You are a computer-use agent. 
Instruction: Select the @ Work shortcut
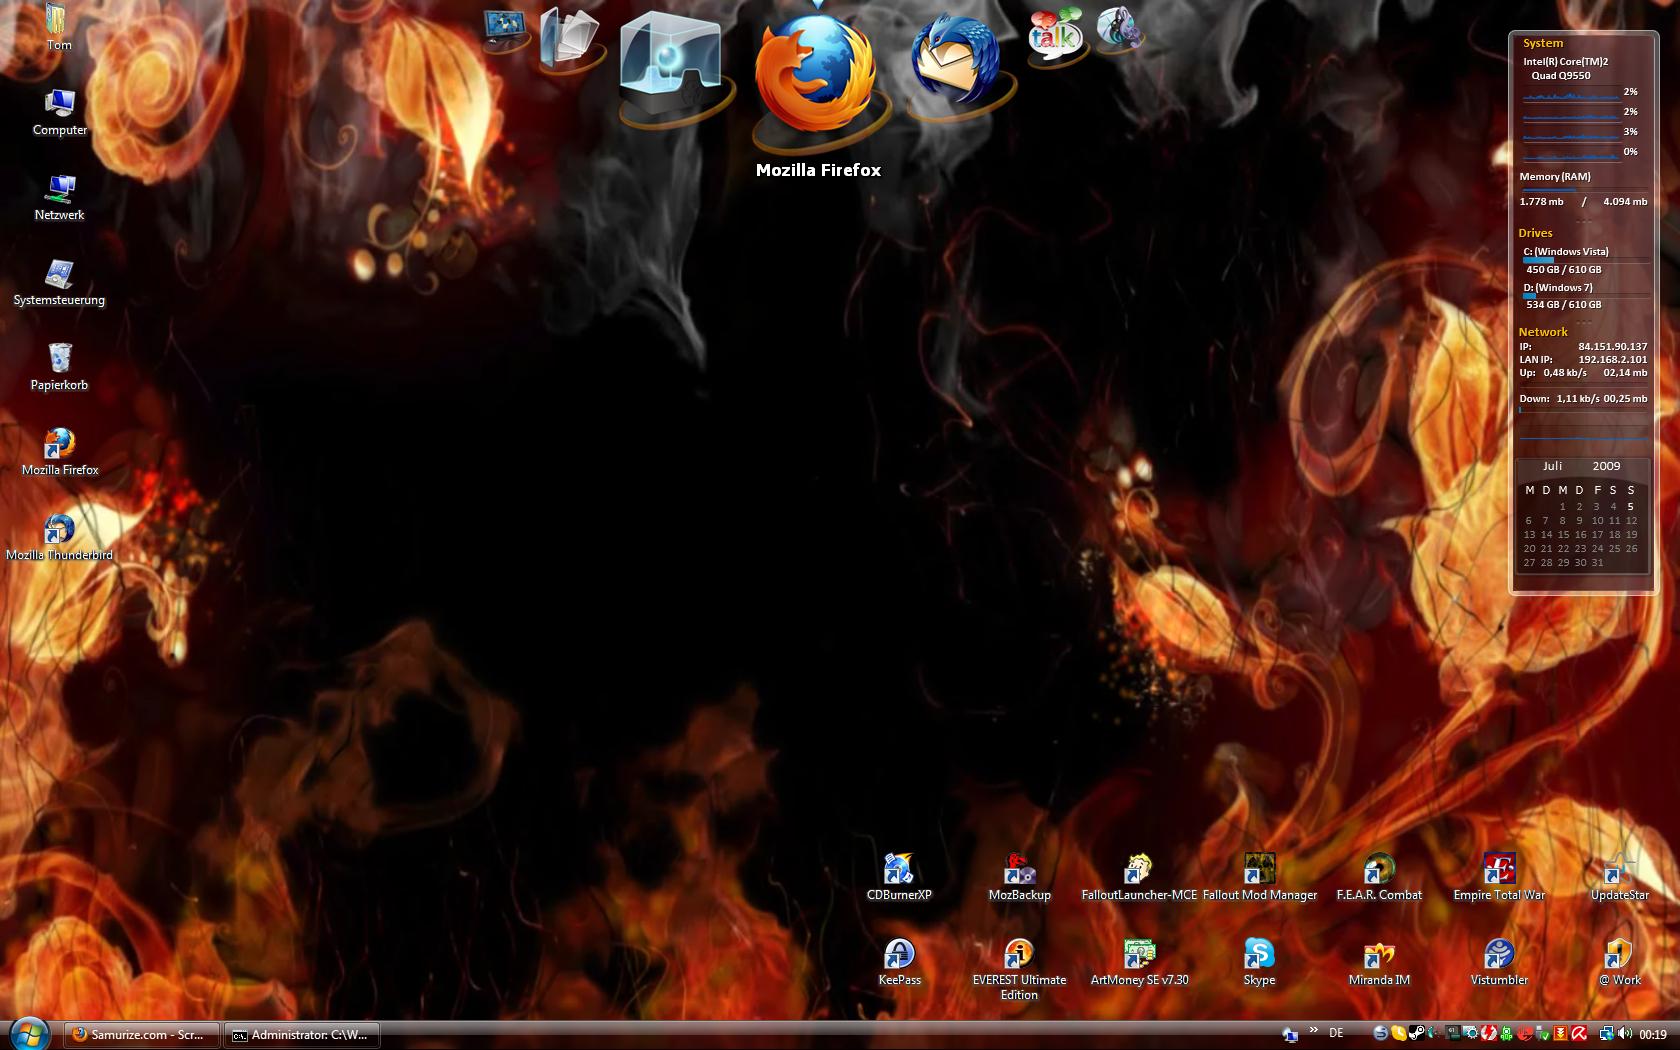(x=1619, y=962)
